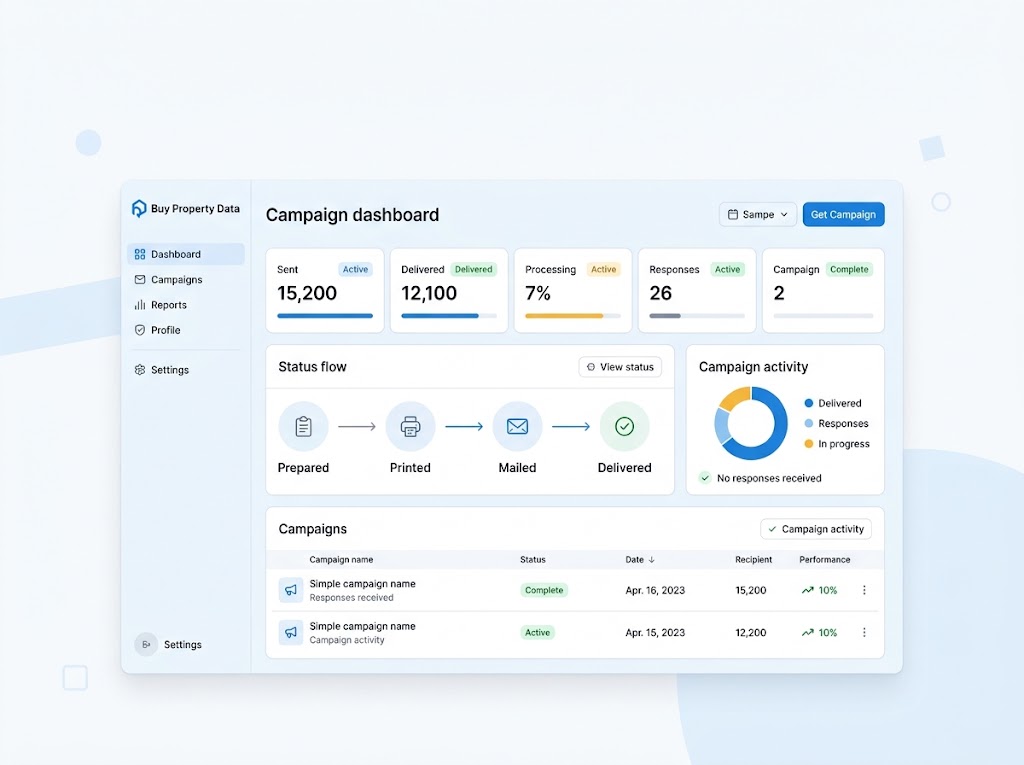
Task: Click the green Delivered badge
Action: (473, 269)
